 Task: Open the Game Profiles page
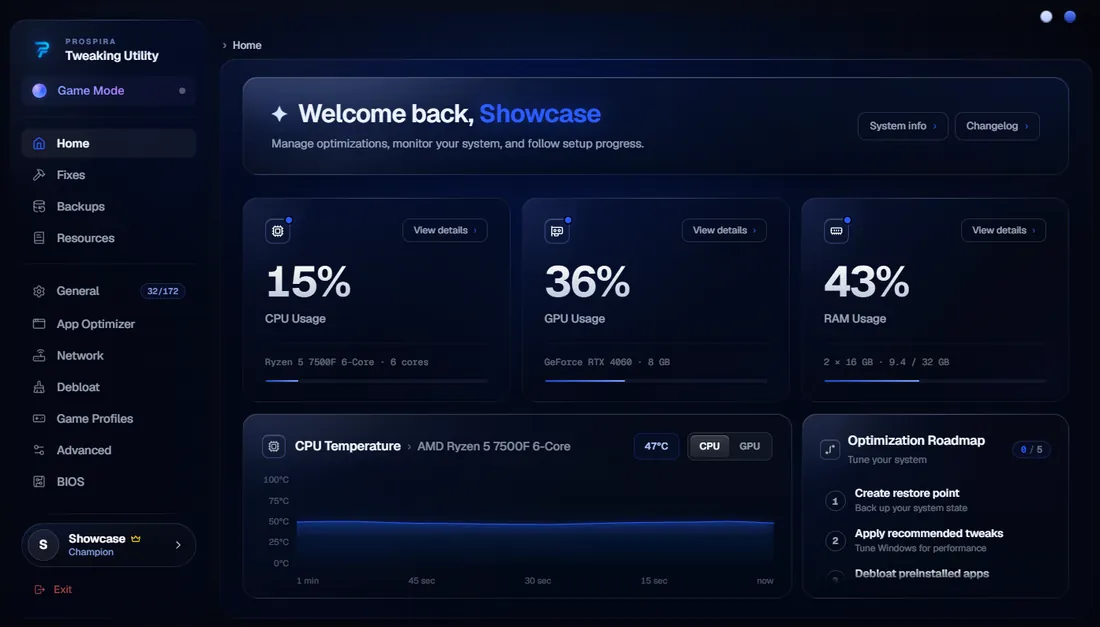(109, 419)
